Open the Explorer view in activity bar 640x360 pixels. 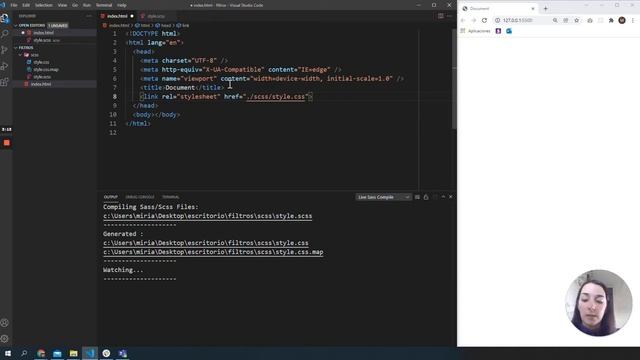pyautogui.click(x=4, y=18)
